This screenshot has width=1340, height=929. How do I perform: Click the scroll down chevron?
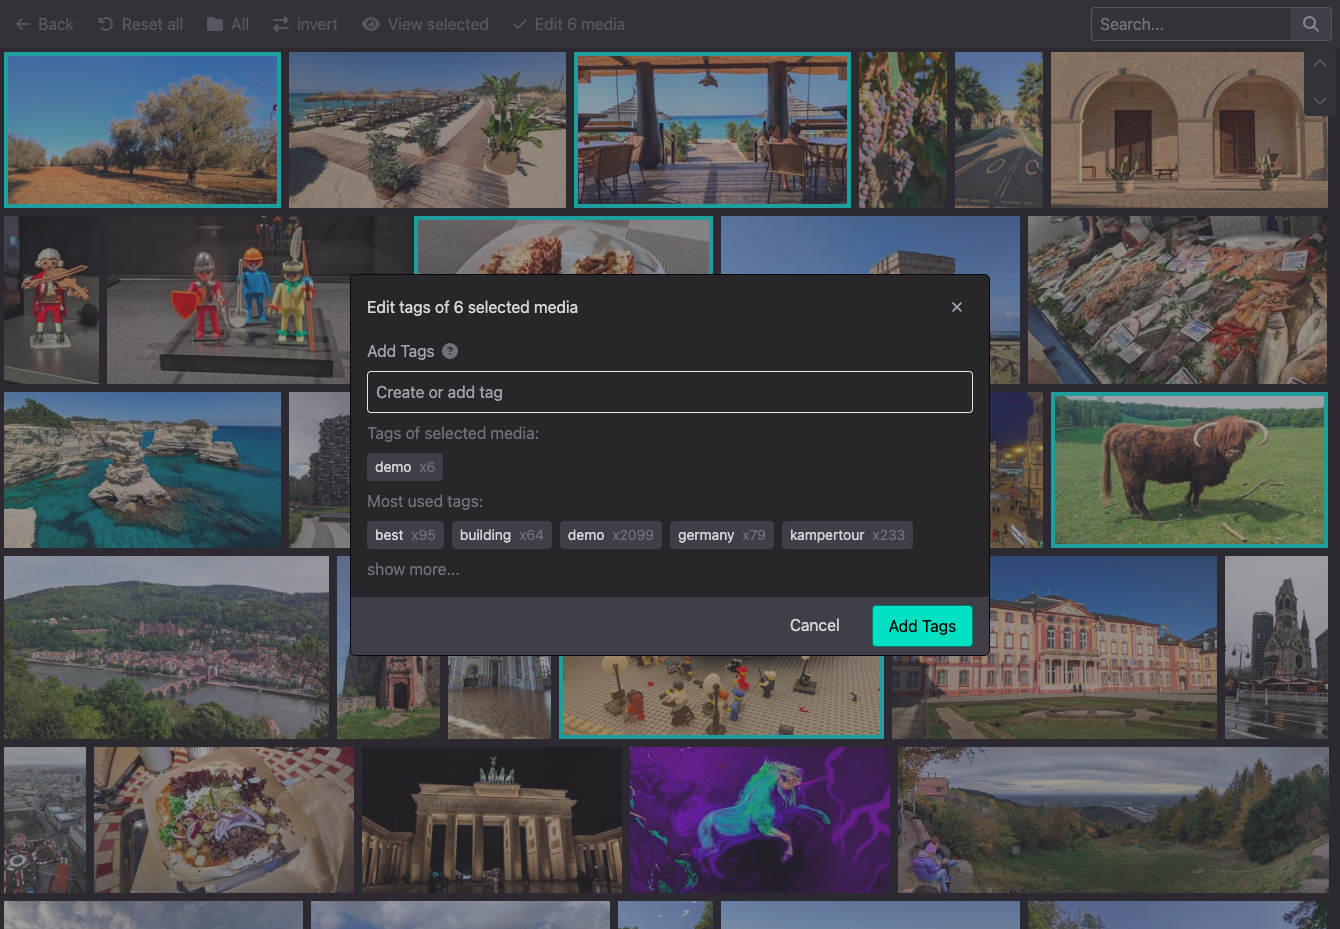(x=1320, y=101)
